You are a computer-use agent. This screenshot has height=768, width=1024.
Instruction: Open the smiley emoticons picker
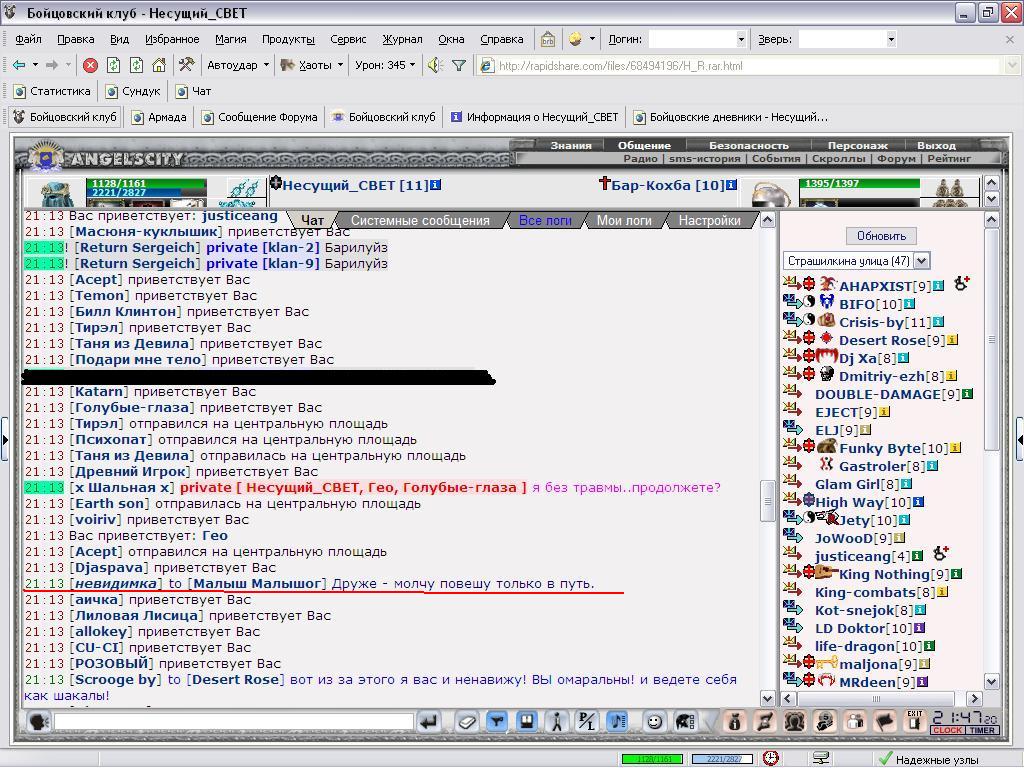(654, 722)
